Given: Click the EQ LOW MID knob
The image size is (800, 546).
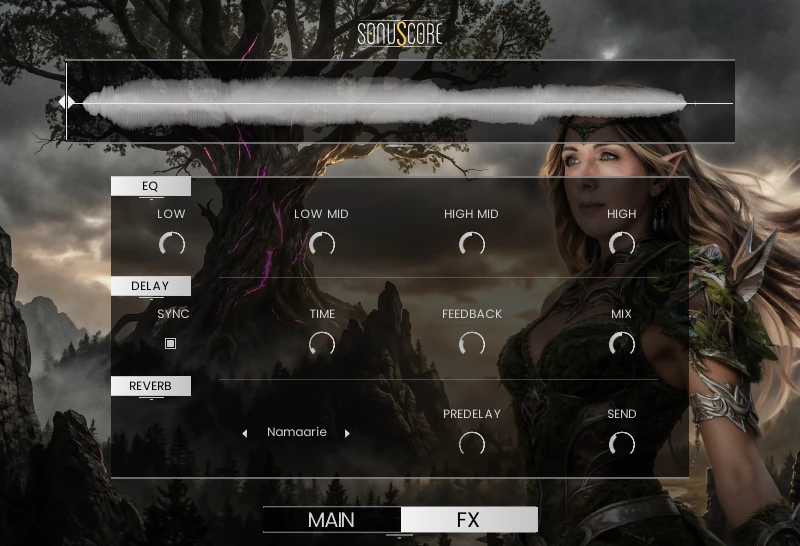Looking at the screenshot, I should pyautogui.click(x=321, y=244).
